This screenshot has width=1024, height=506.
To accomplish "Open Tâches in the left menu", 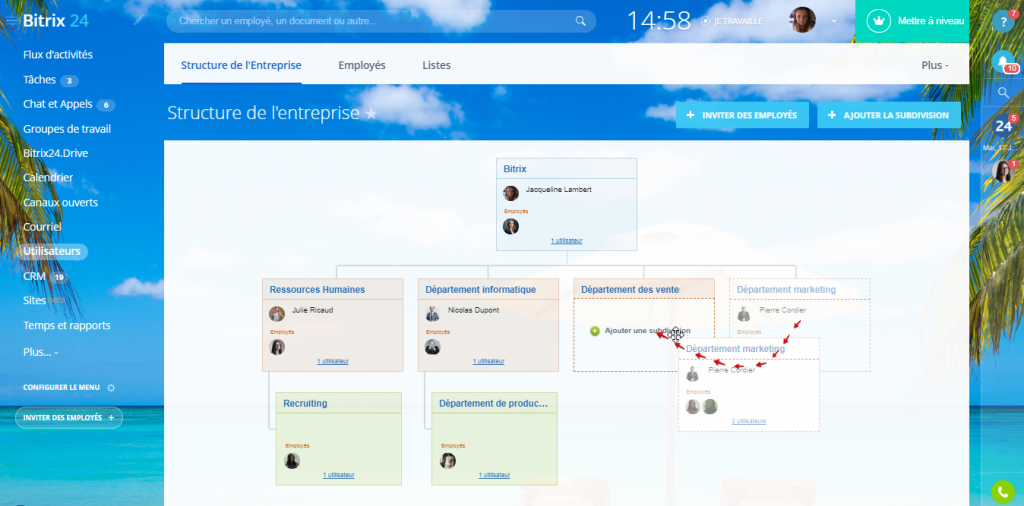I will tap(39, 80).
